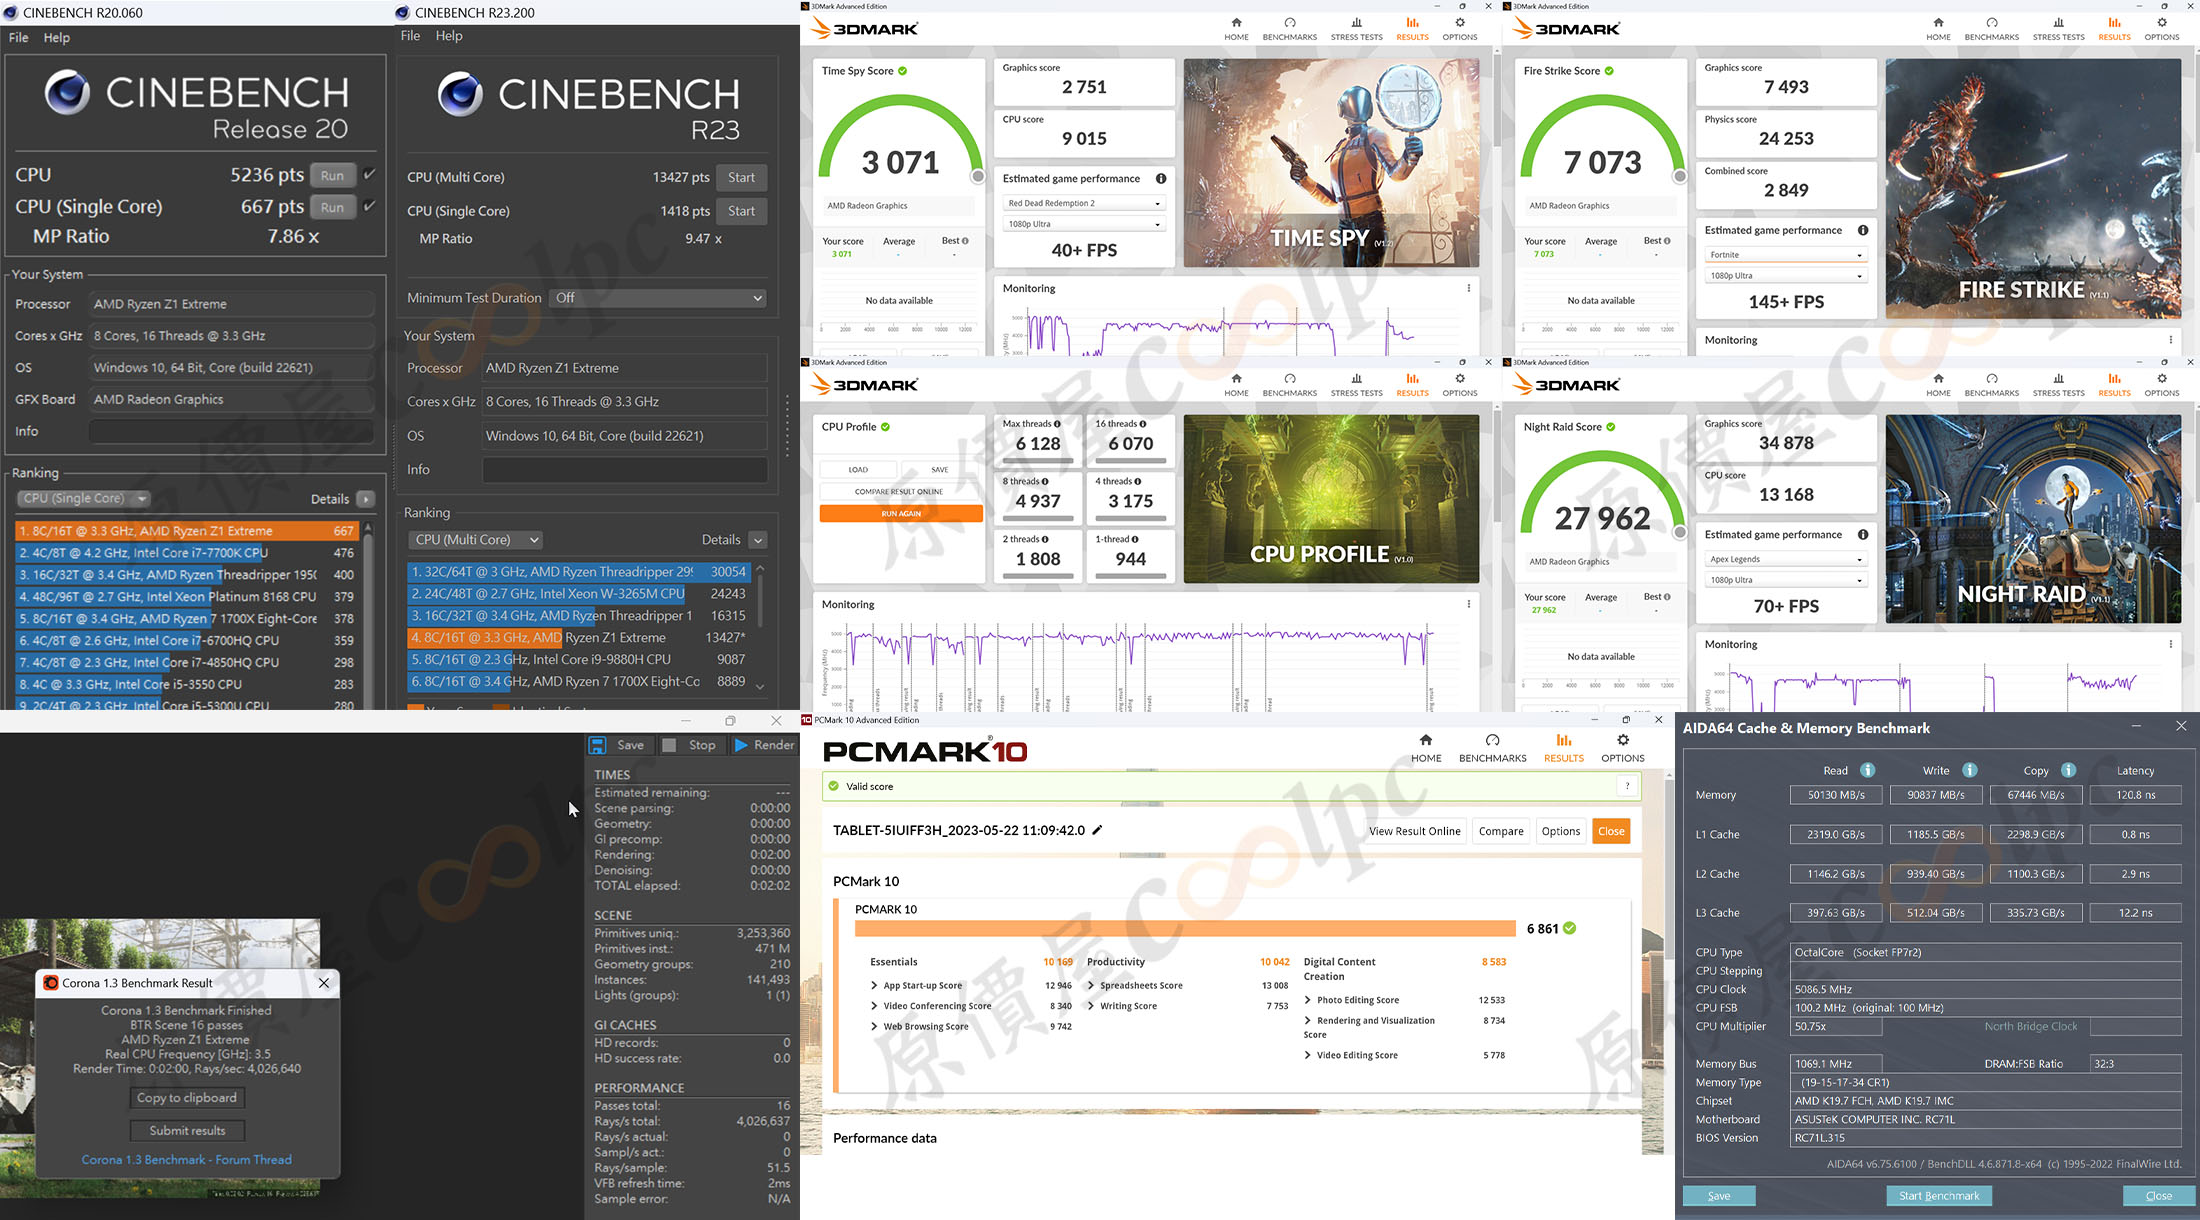Click the pencil icon to rename the PCMark result

click(x=1097, y=830)
